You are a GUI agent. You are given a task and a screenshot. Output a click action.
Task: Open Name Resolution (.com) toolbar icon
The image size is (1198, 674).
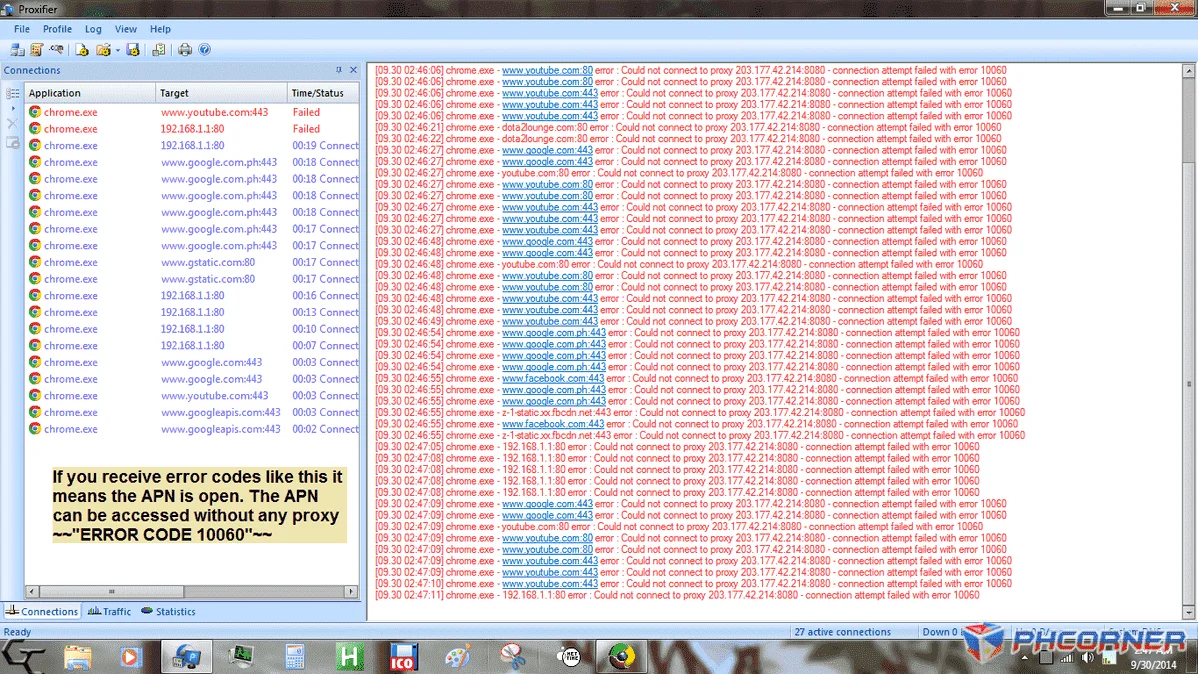56,50
